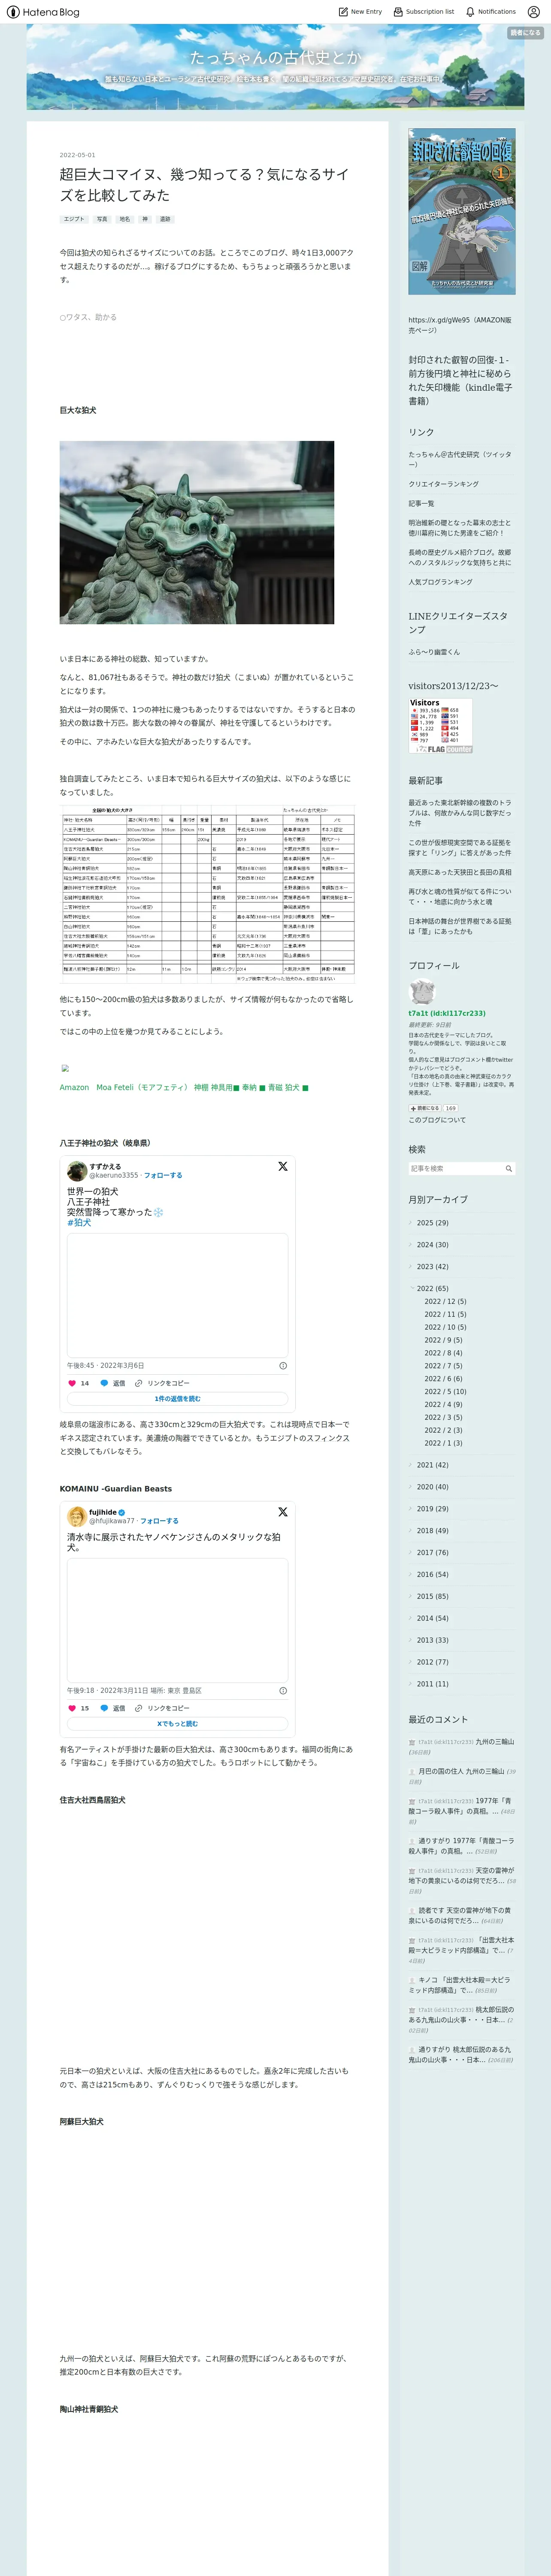
Task: Open t7a1t (id:kl117cr233) profile link
Action: [x=447, y=1013]
